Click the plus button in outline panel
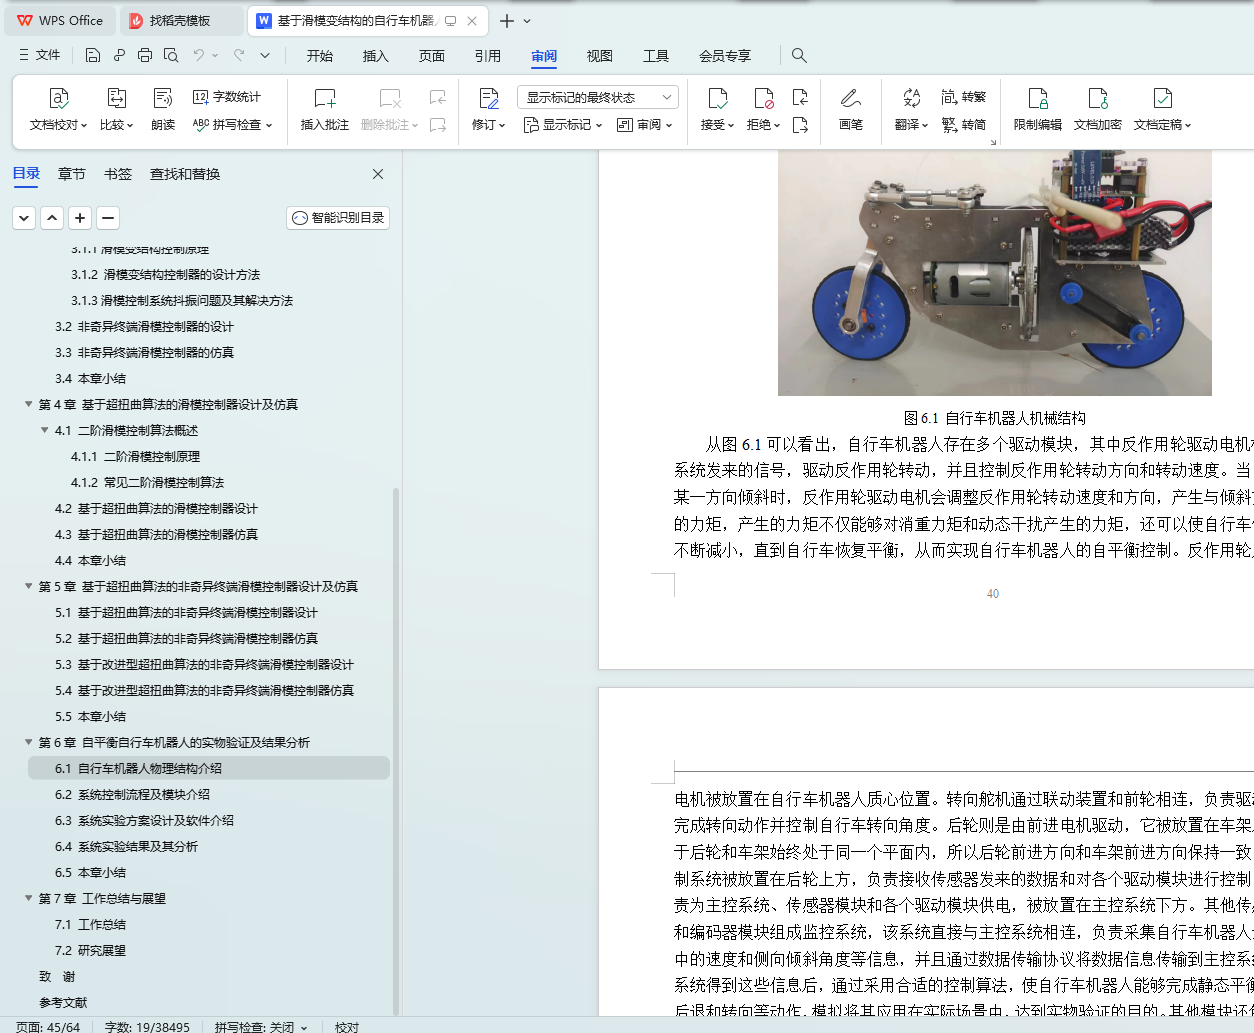Screen dimensions: 1254x1033 tap(80, 218)
